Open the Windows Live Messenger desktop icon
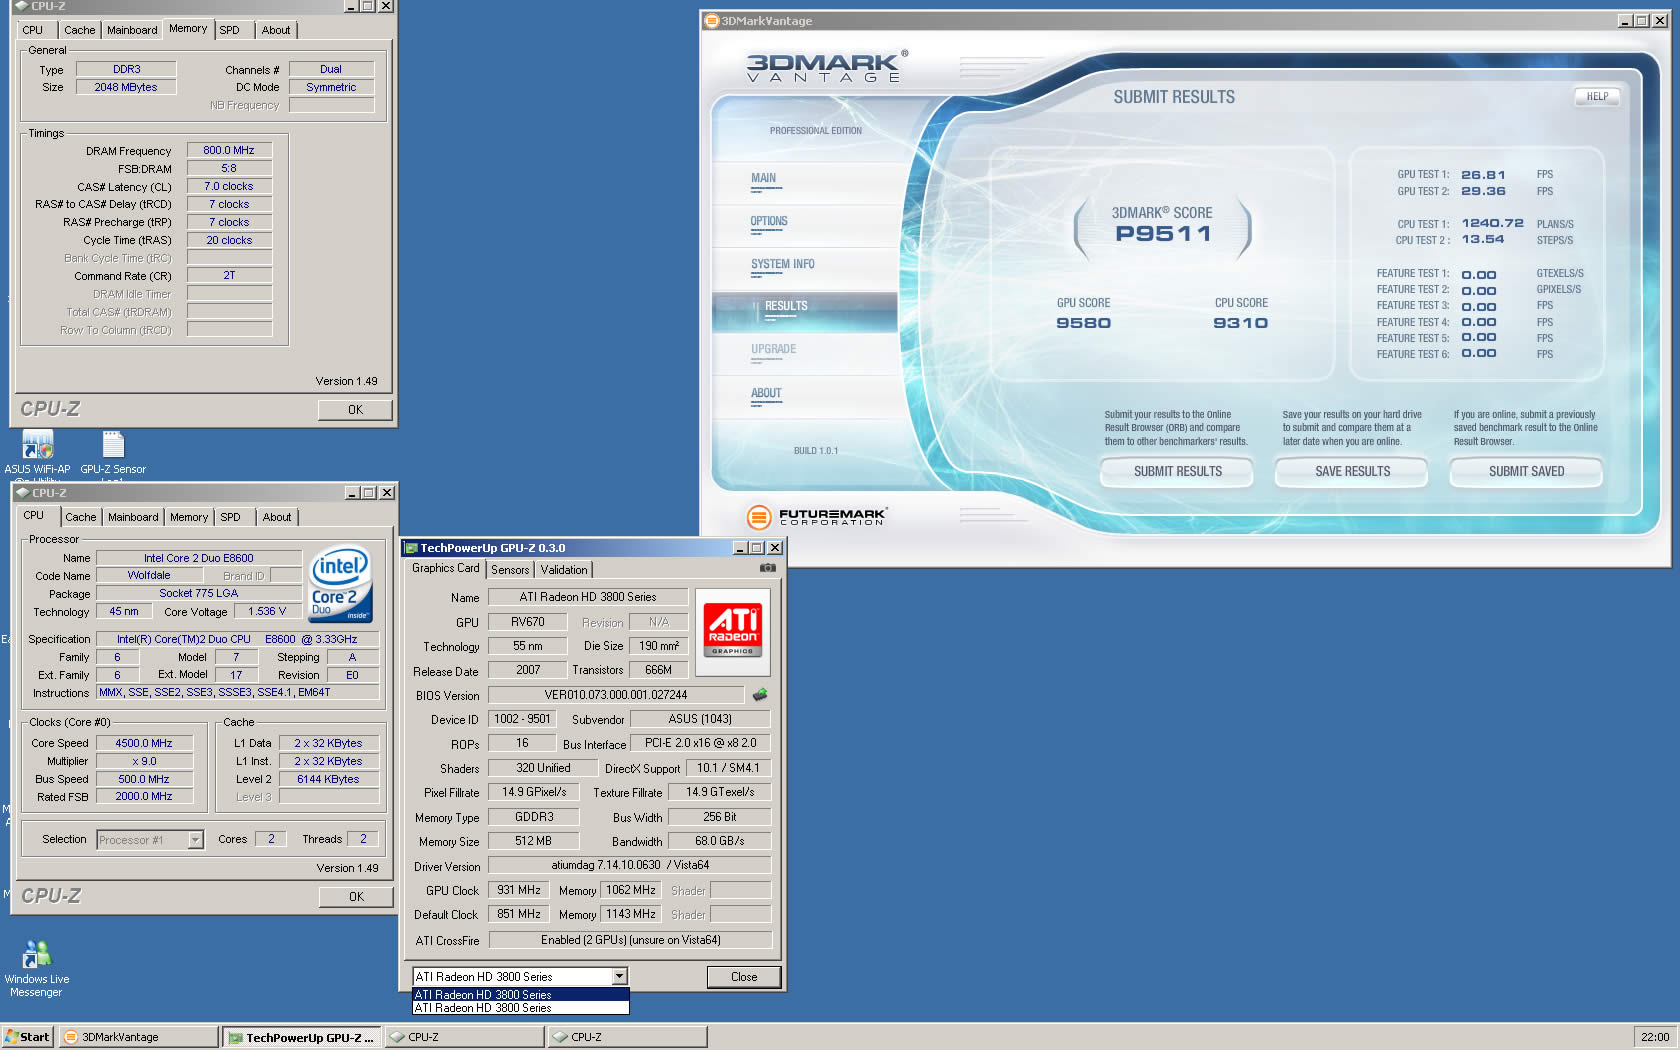1680x1050 pixels. coord(37,969)
